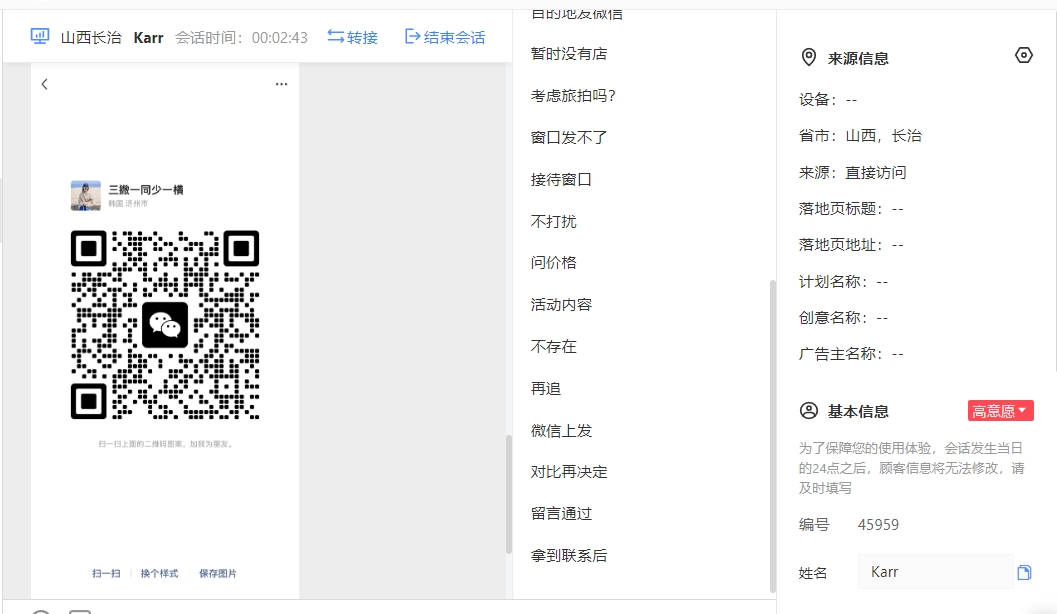
Task: Select quick reply 活动内容
Action: tap(561, 305)
